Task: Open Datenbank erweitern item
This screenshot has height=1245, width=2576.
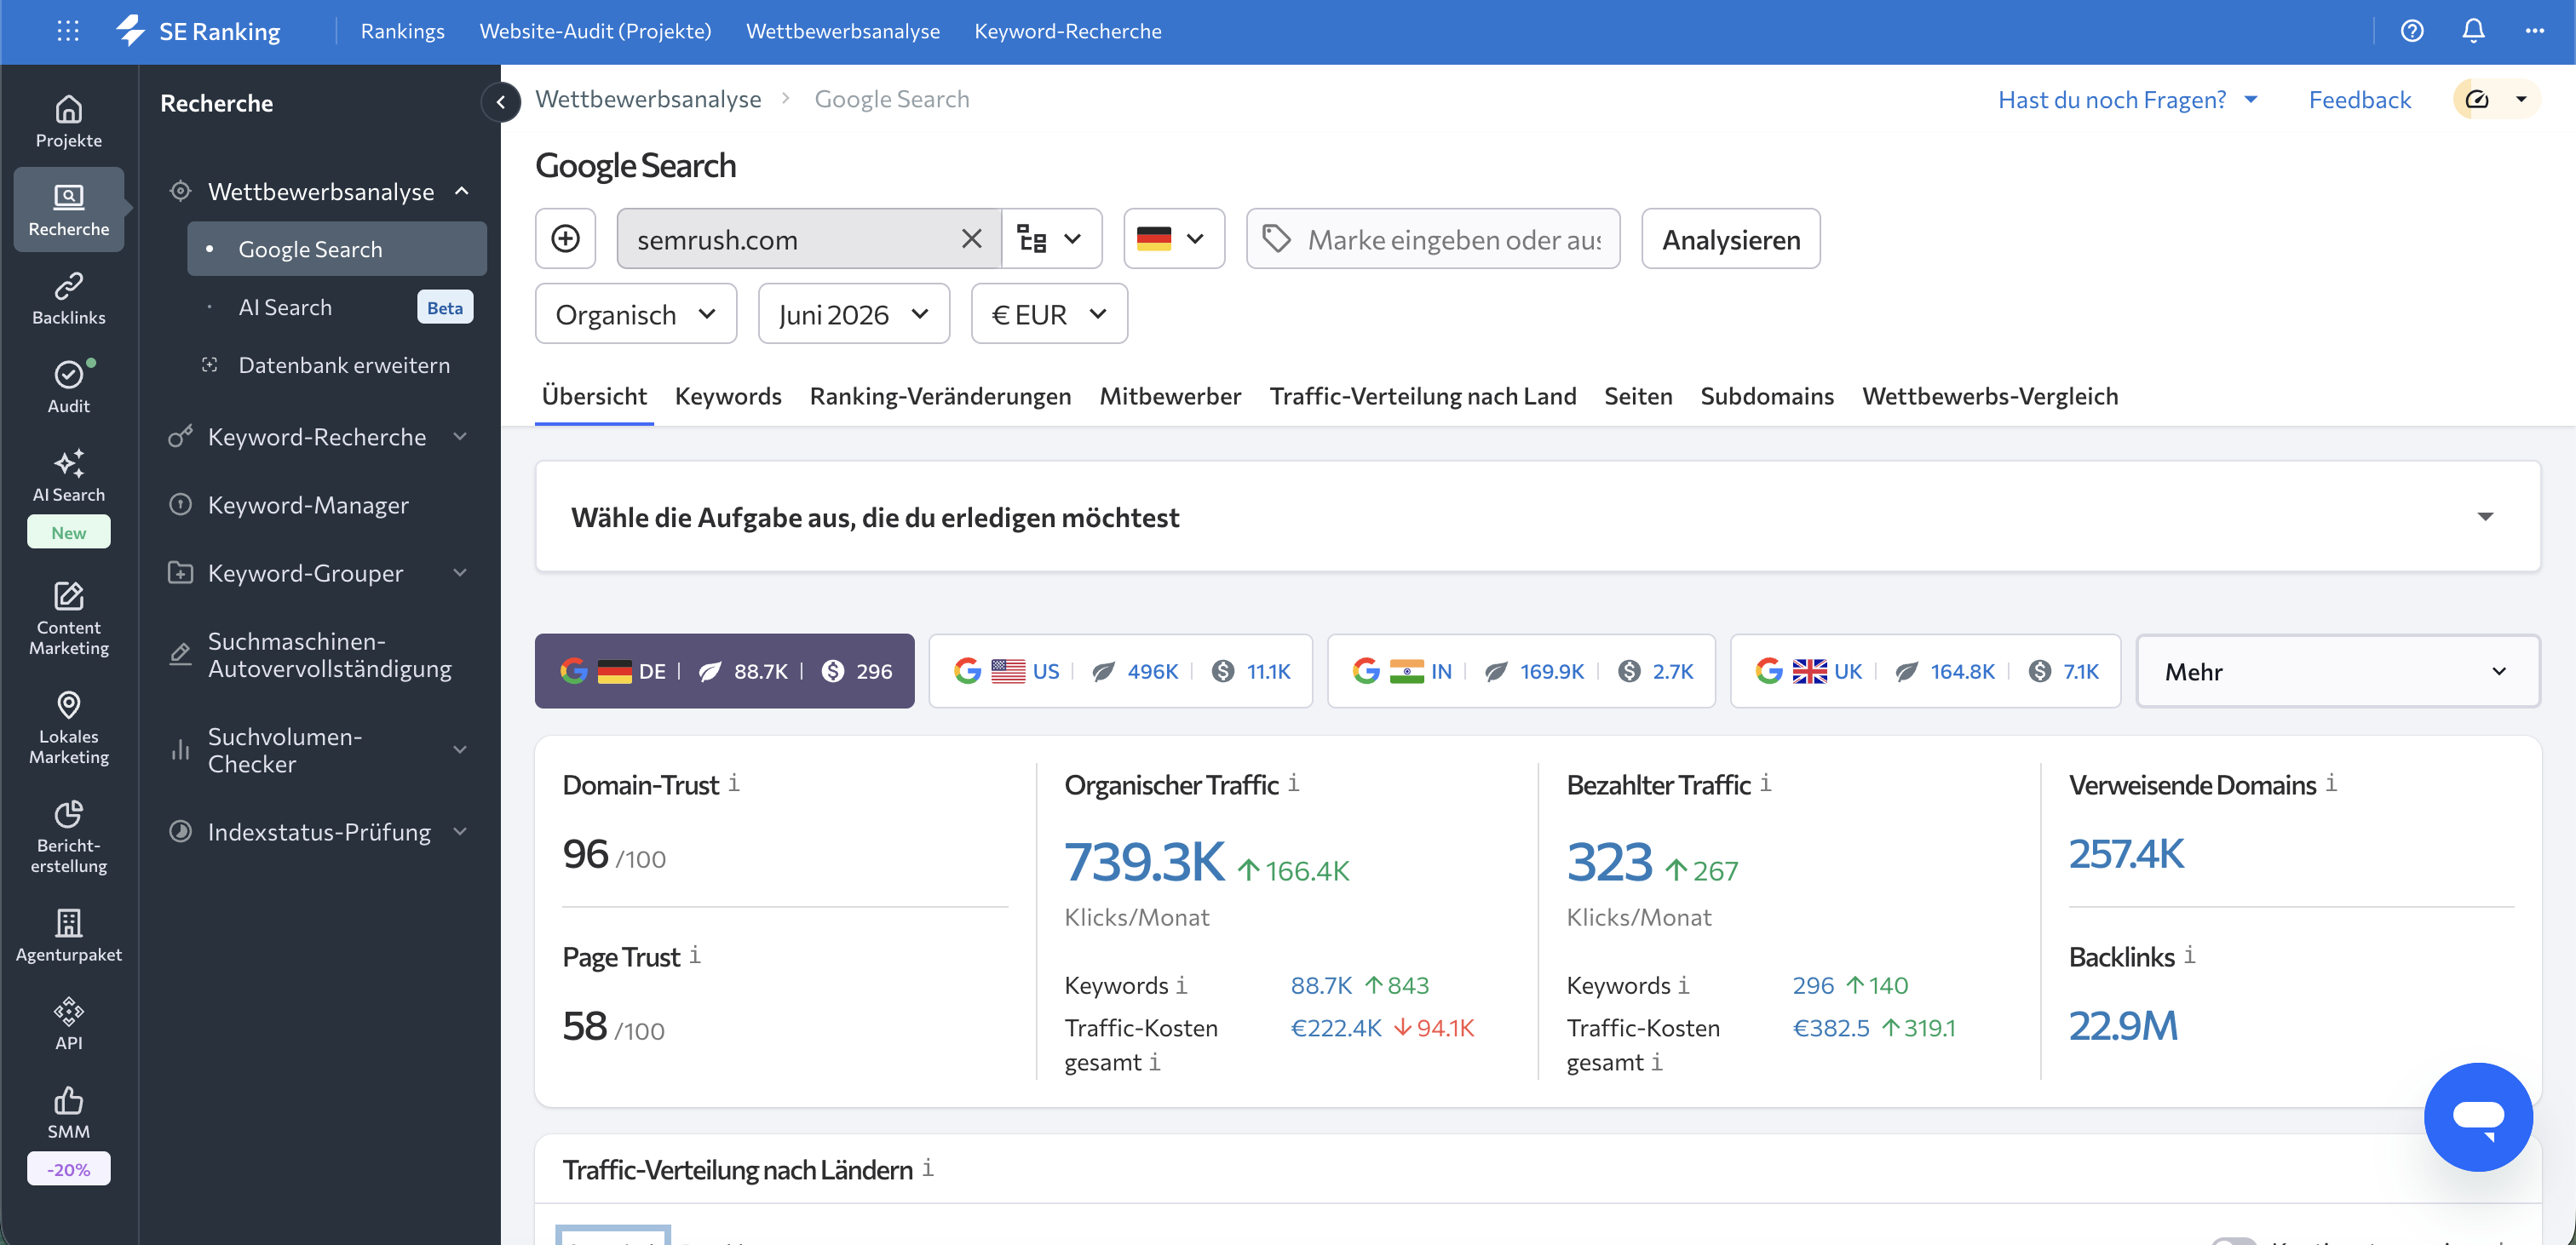Action: pos(337,365)
